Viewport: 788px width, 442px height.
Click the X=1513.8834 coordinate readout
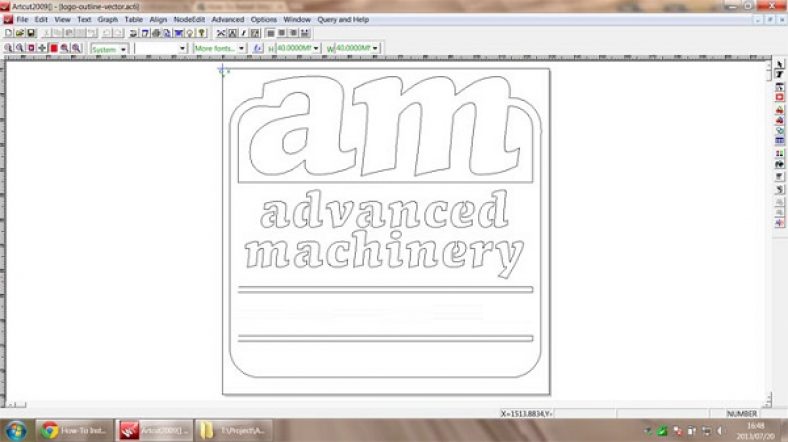[526, 414]
